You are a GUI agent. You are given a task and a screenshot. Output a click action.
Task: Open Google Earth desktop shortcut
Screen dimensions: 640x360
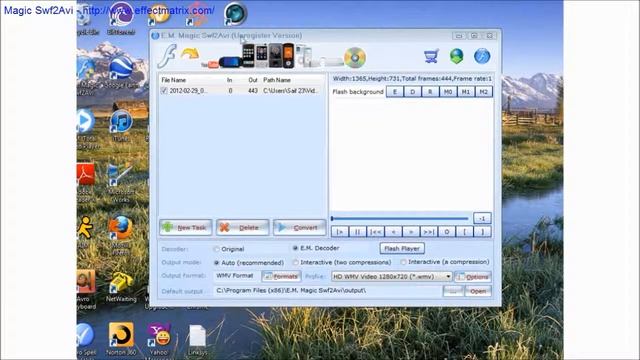[120, 71]
